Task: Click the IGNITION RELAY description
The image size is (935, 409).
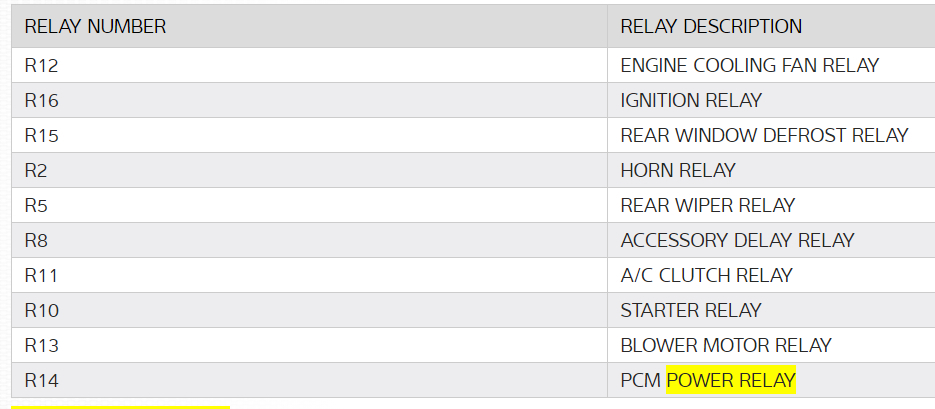Action: click(691, 100)
